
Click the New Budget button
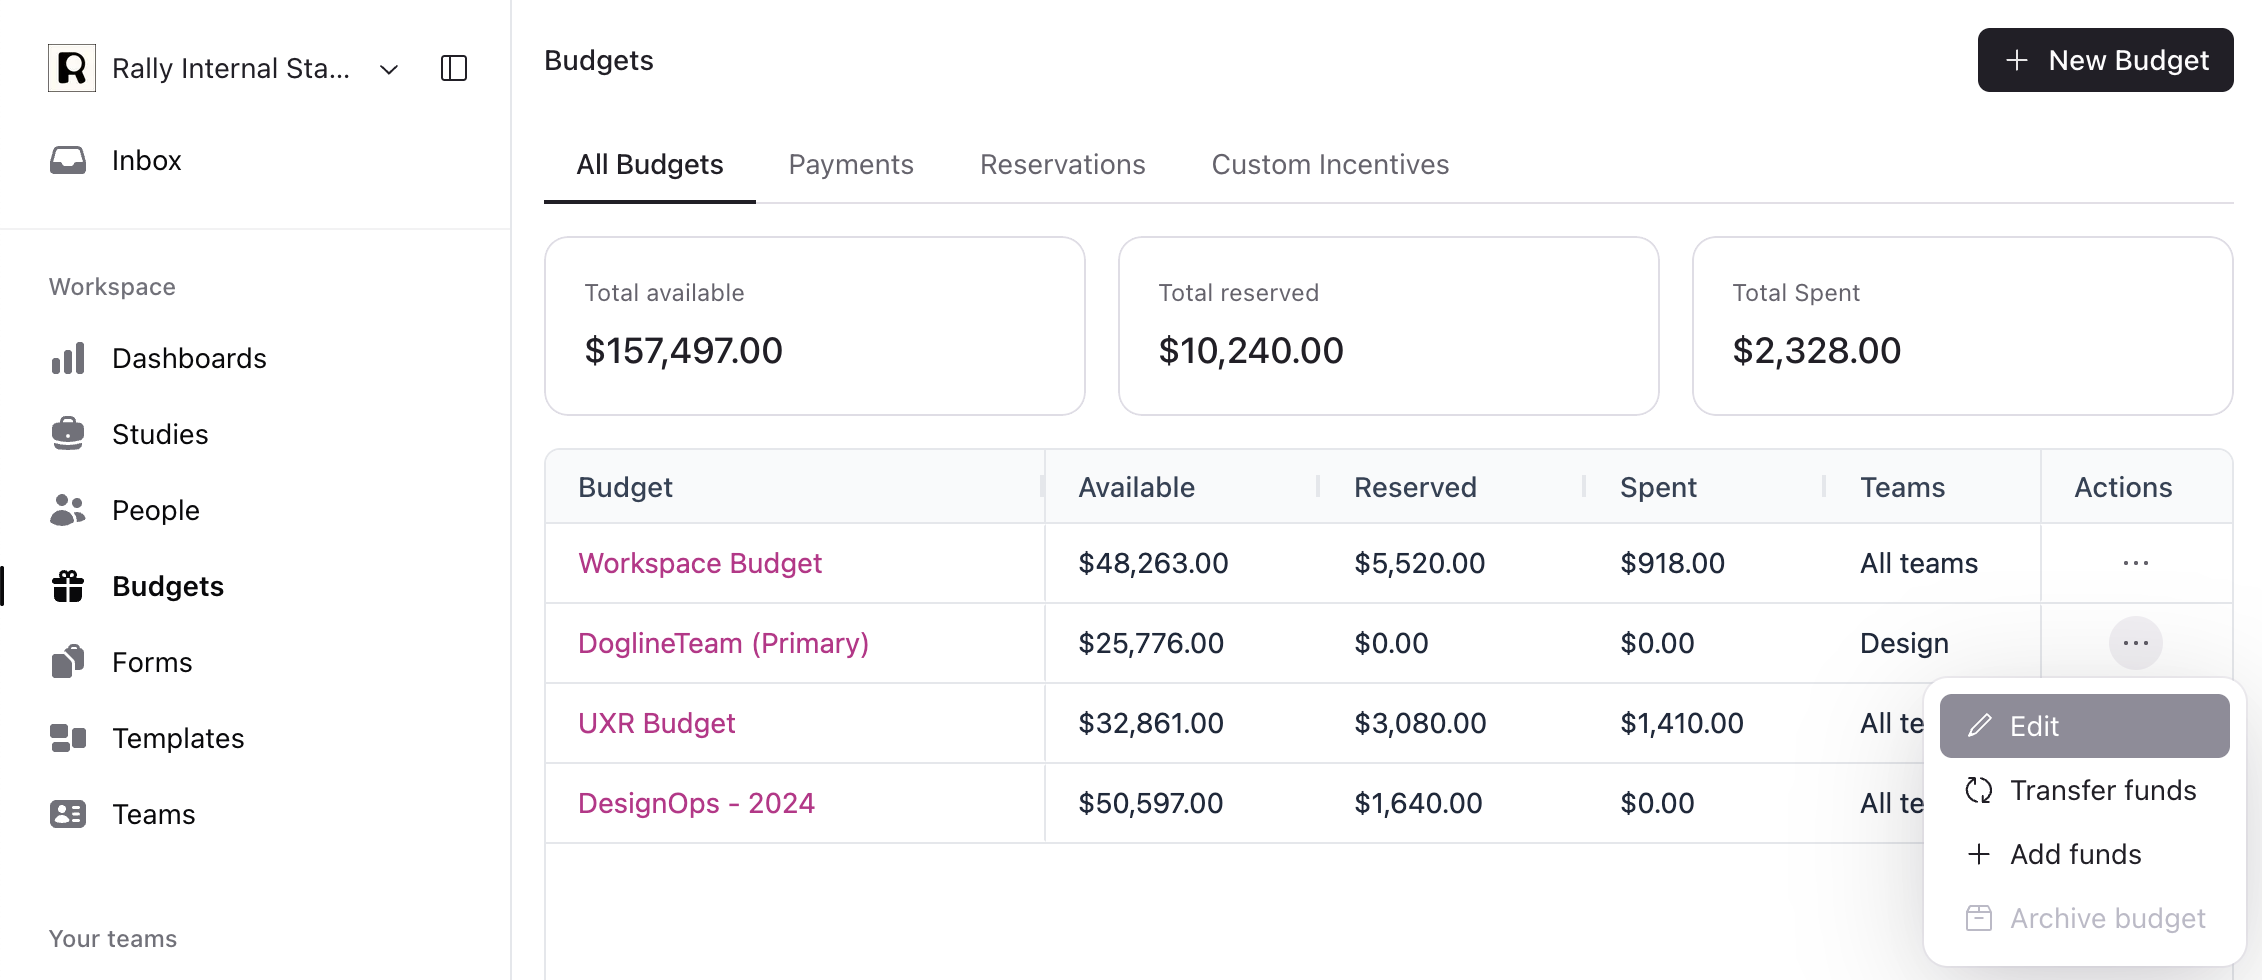(x=2105, y=60)
